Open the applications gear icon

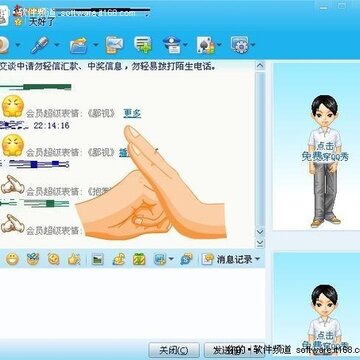240,45
